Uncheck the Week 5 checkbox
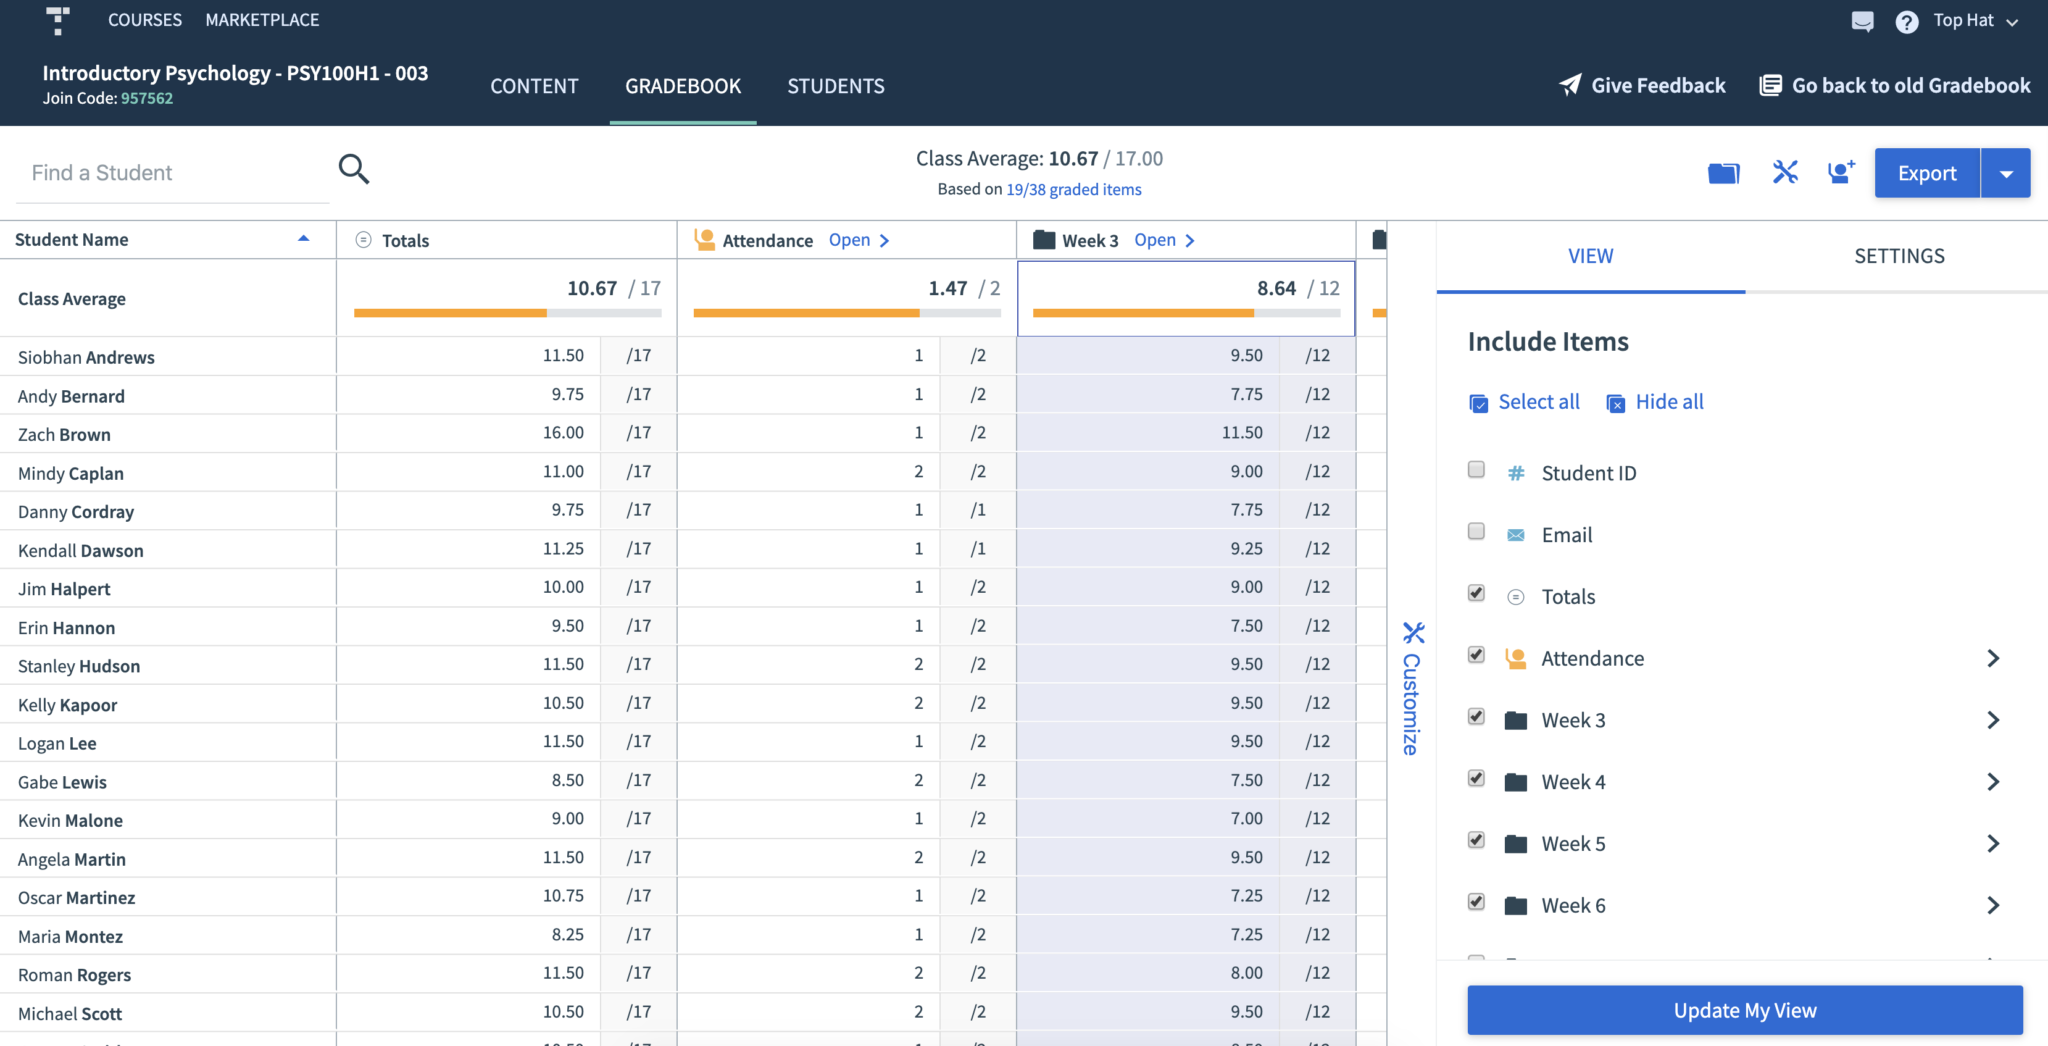 (x=1476, y=840)
